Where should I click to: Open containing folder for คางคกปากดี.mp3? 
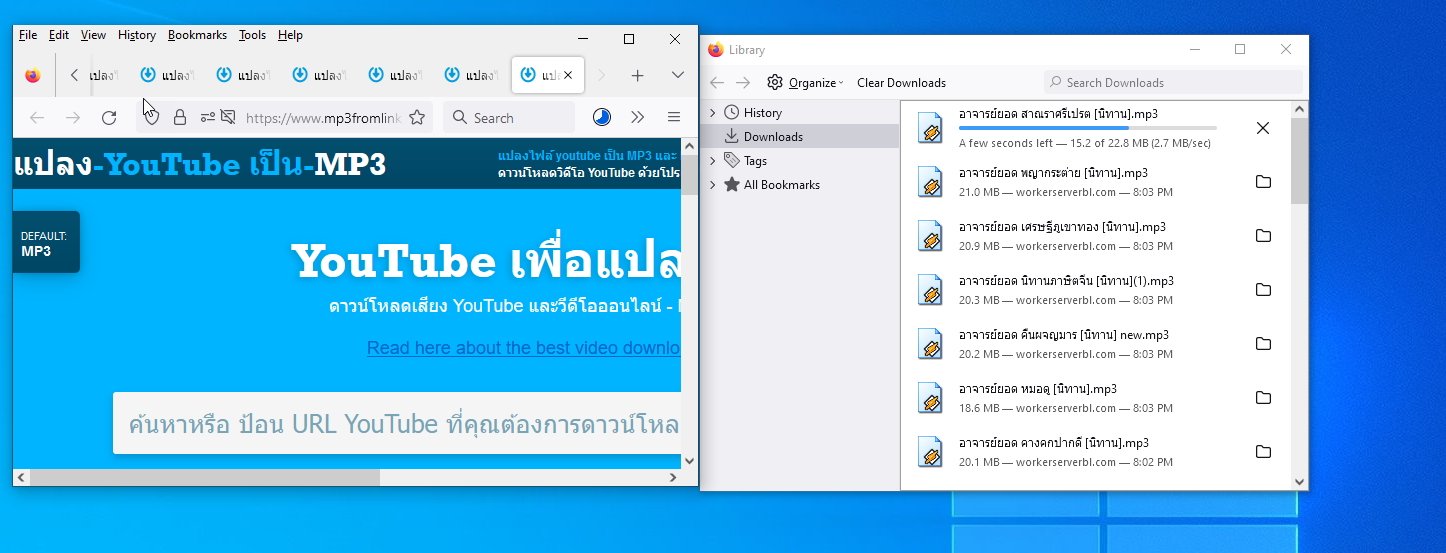tap(1263, 452)
